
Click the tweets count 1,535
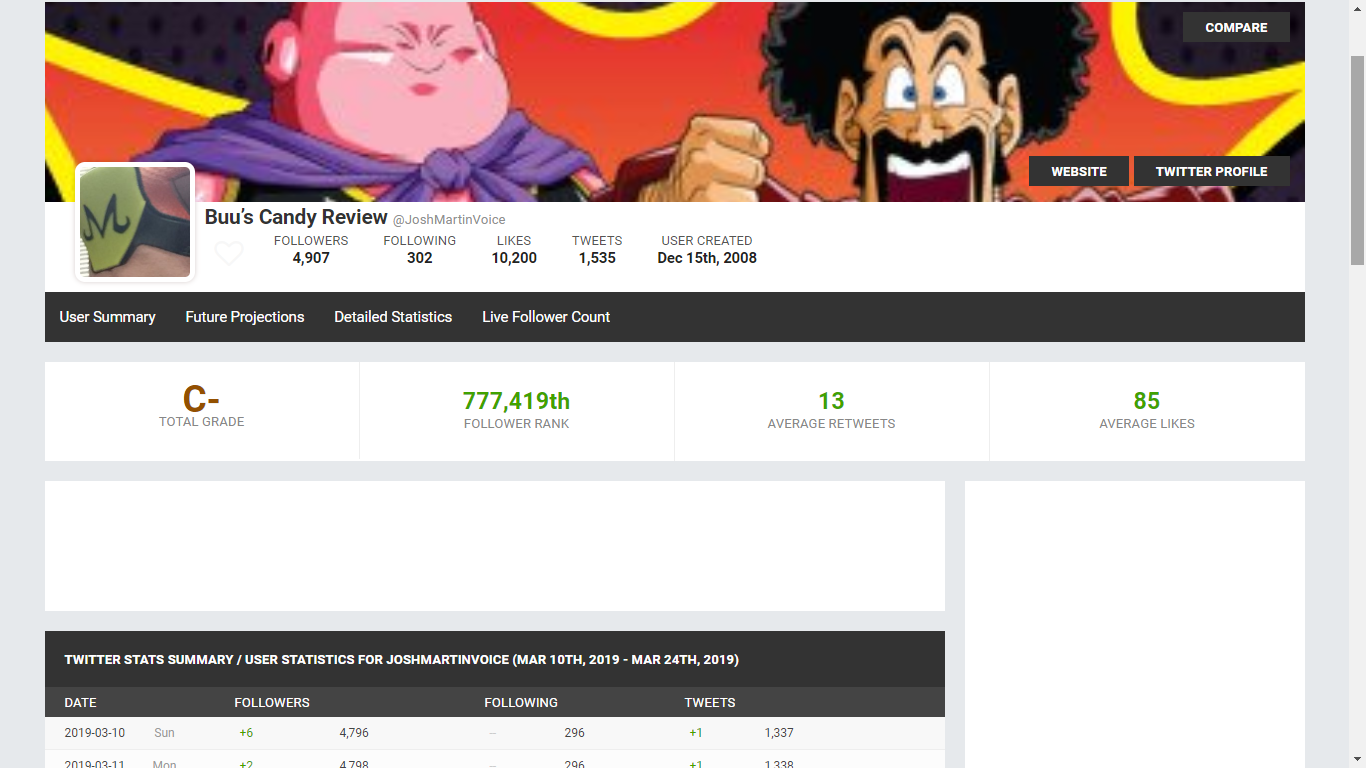(597, 258)
